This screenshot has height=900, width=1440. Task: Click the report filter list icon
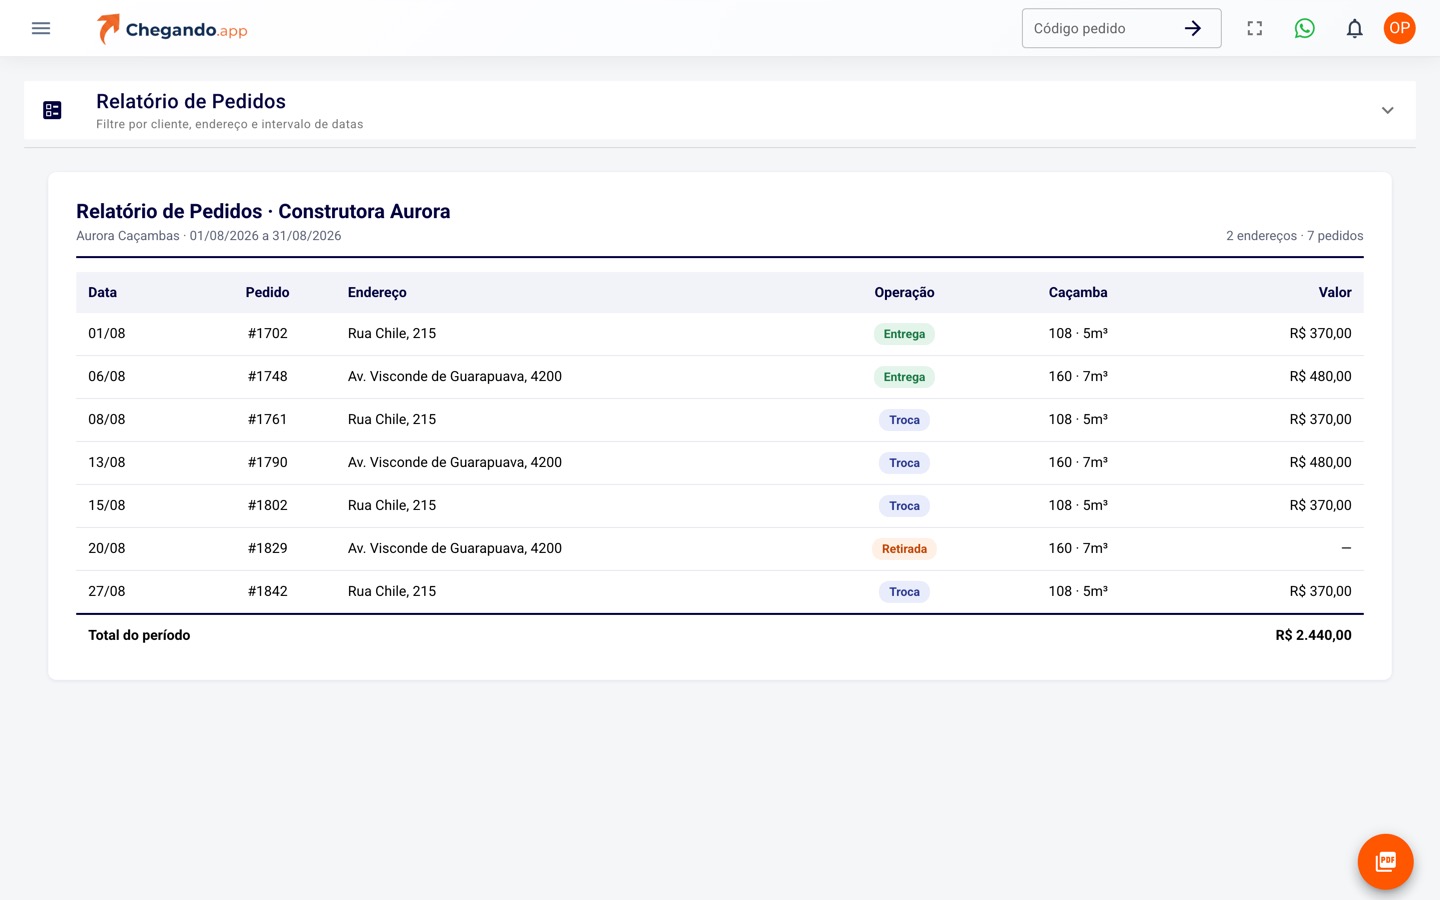[x=53, y=110]
